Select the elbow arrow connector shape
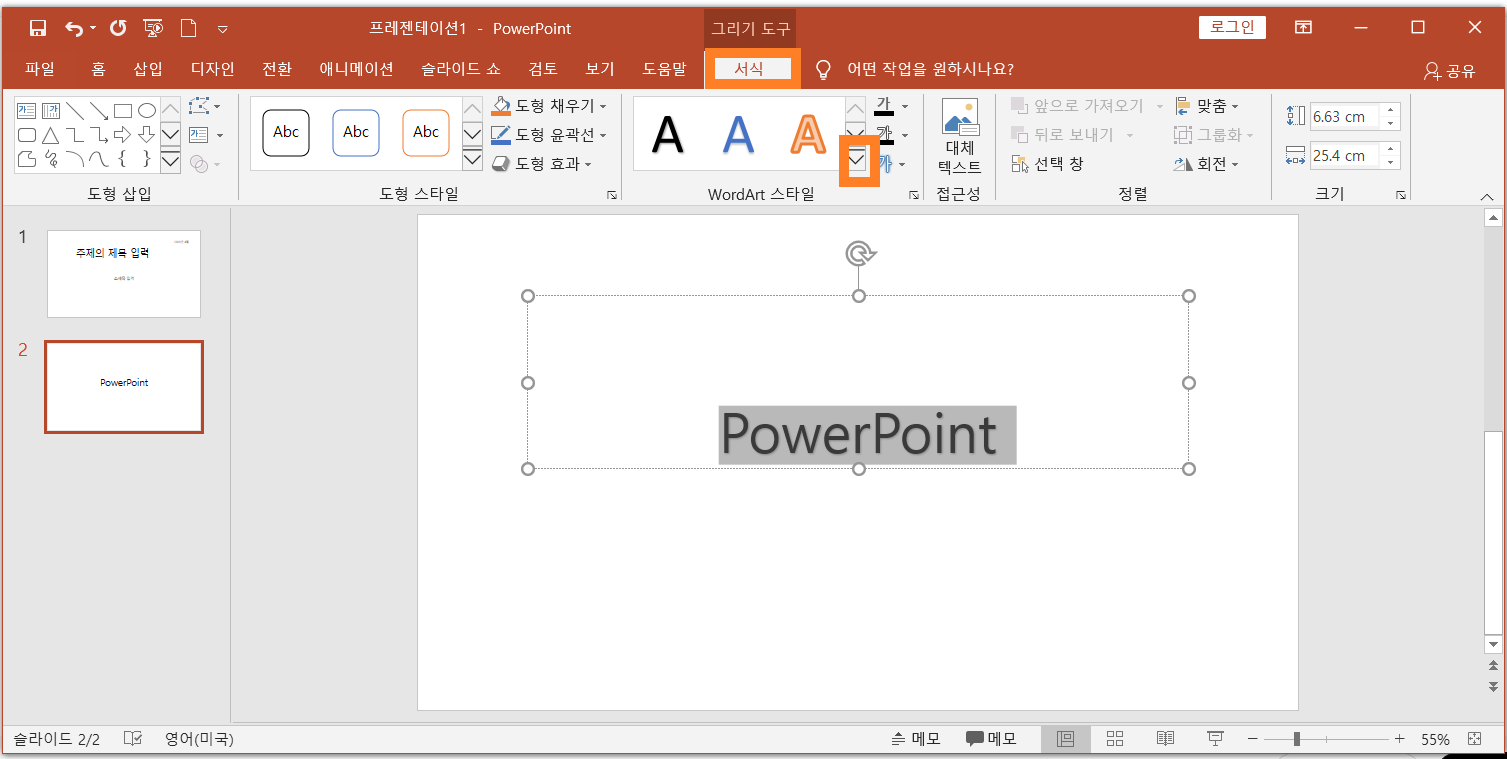 [98, 134]
